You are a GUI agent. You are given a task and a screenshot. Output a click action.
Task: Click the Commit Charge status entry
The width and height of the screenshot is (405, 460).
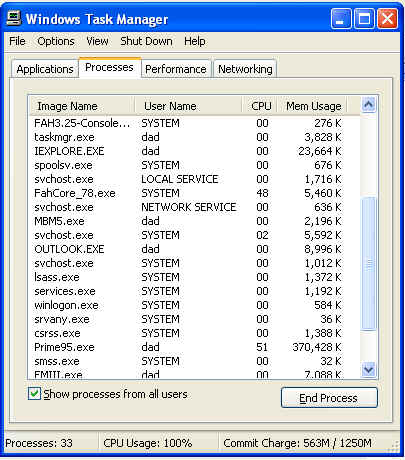(x=297, y=443)
